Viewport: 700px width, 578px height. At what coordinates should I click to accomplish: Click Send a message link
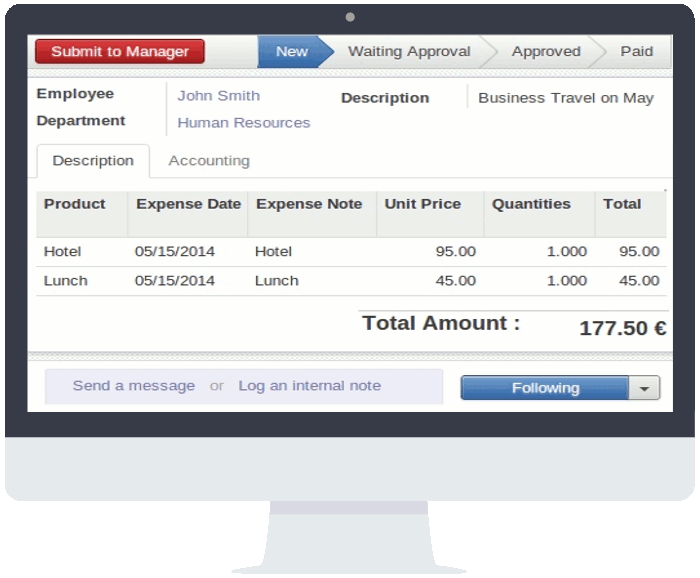[134, 386]
